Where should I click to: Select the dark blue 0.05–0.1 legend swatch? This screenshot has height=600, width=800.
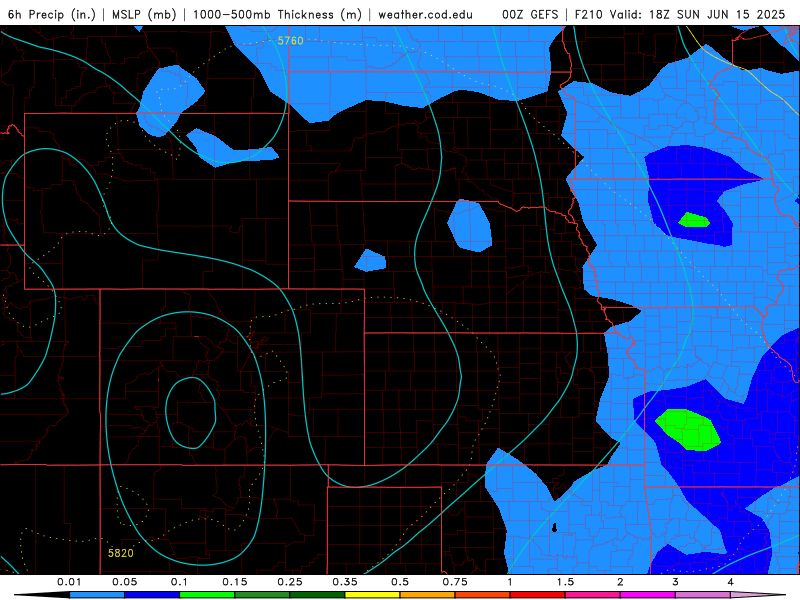[152, 595]
